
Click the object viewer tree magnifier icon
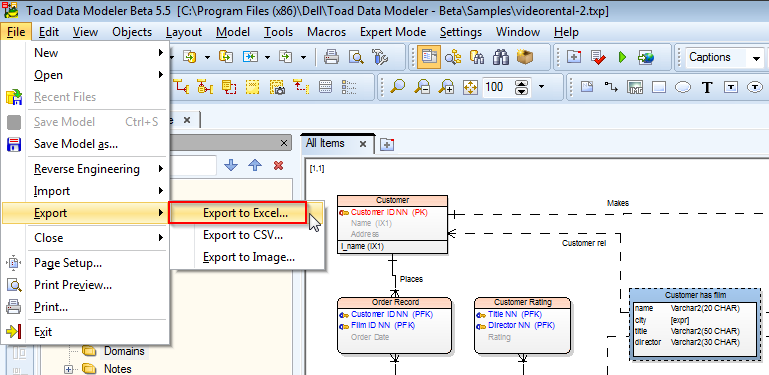pyautogui.click(x=454, y=57)
